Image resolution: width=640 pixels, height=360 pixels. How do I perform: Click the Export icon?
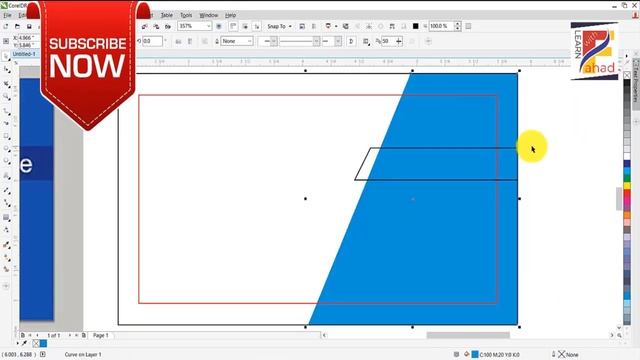156,26
